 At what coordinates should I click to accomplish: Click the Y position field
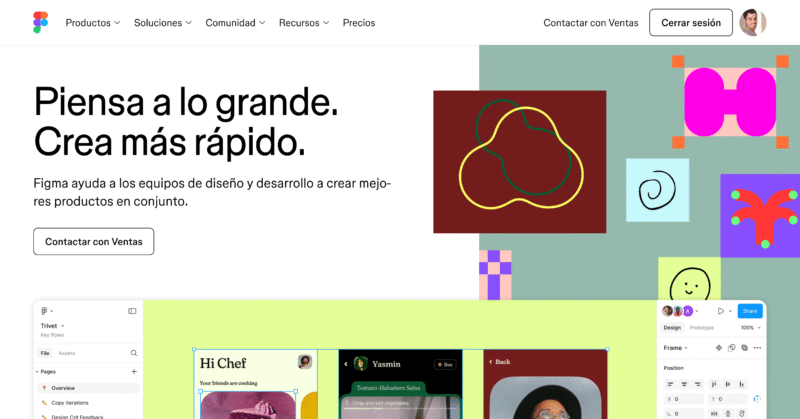(728, 399)
